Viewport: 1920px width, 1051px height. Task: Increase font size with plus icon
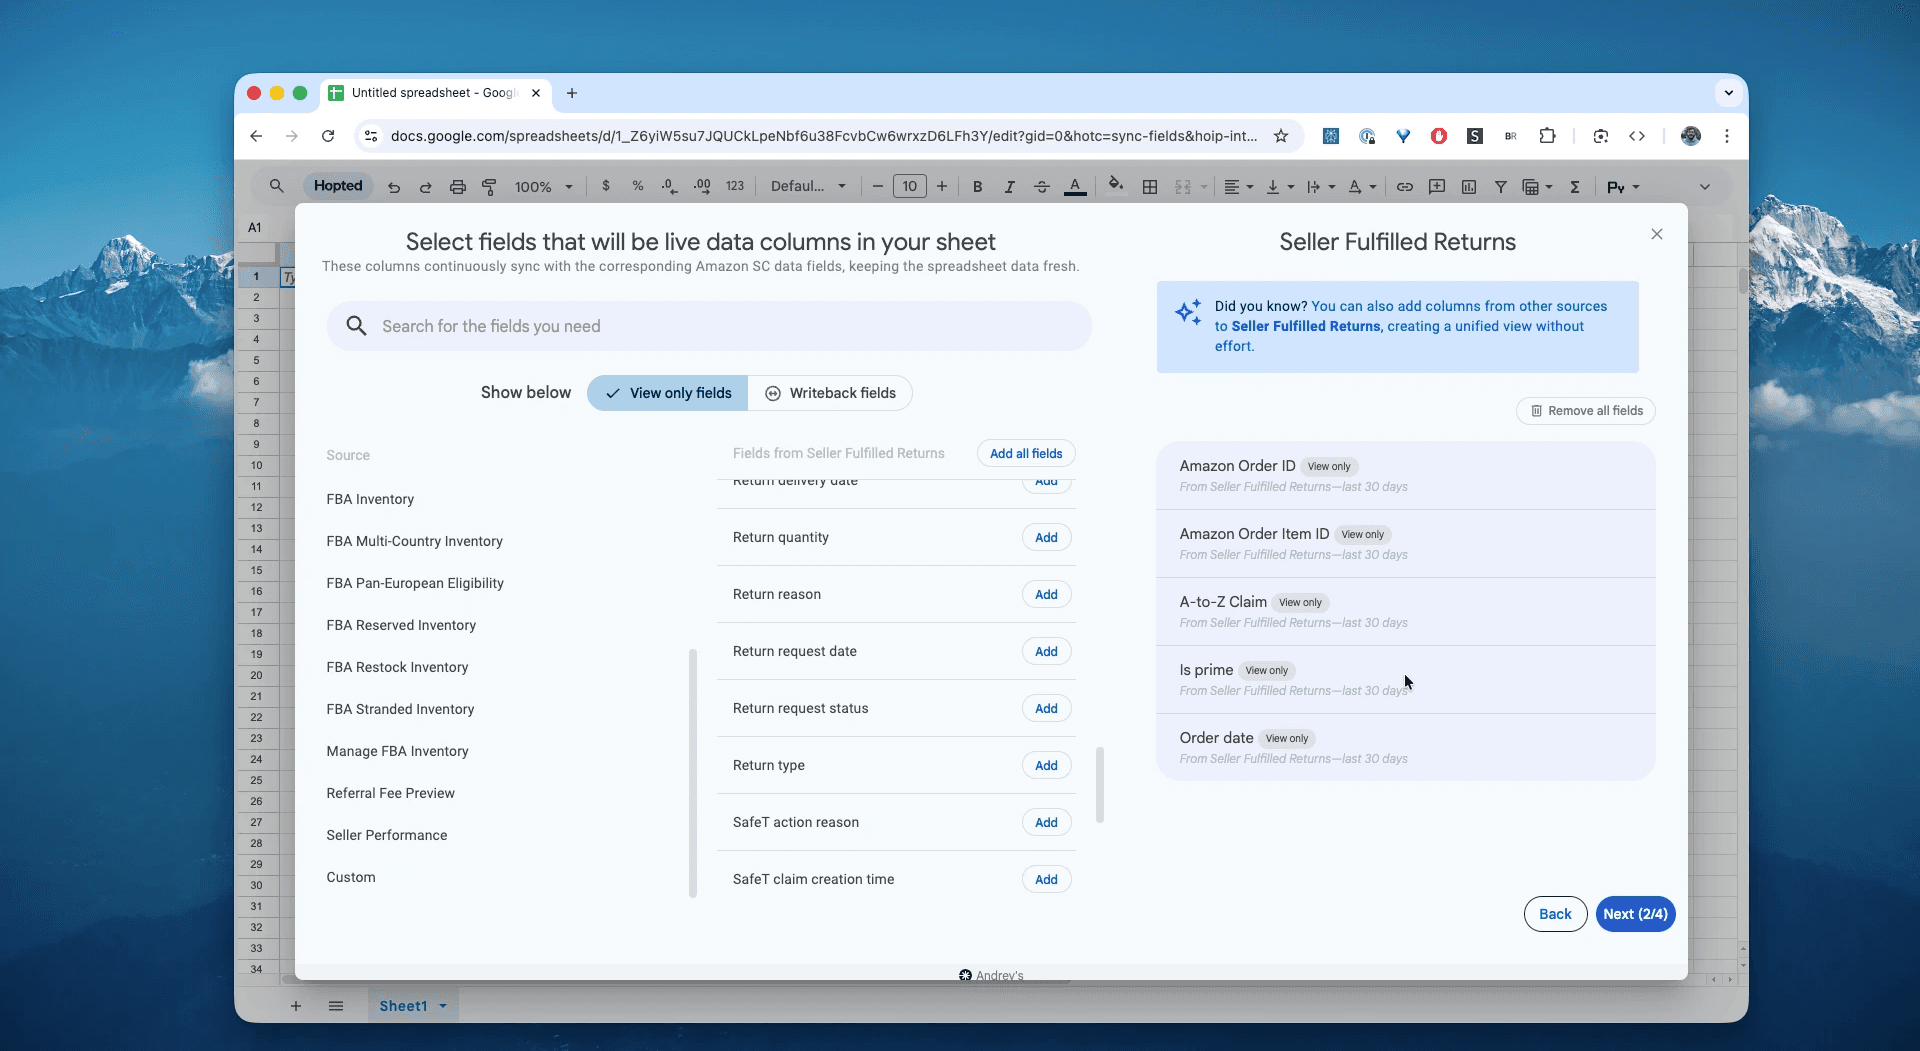(x=942, y=186)
